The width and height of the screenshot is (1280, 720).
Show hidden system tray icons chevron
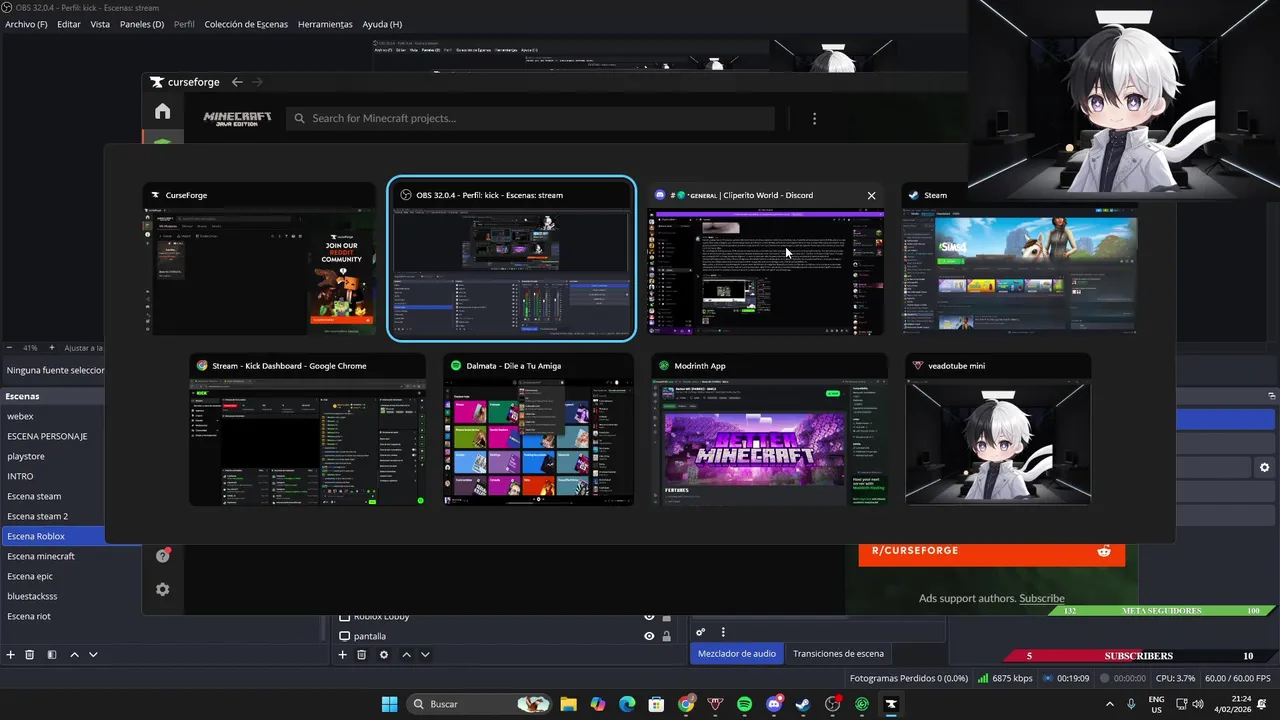pos(1109,704)
